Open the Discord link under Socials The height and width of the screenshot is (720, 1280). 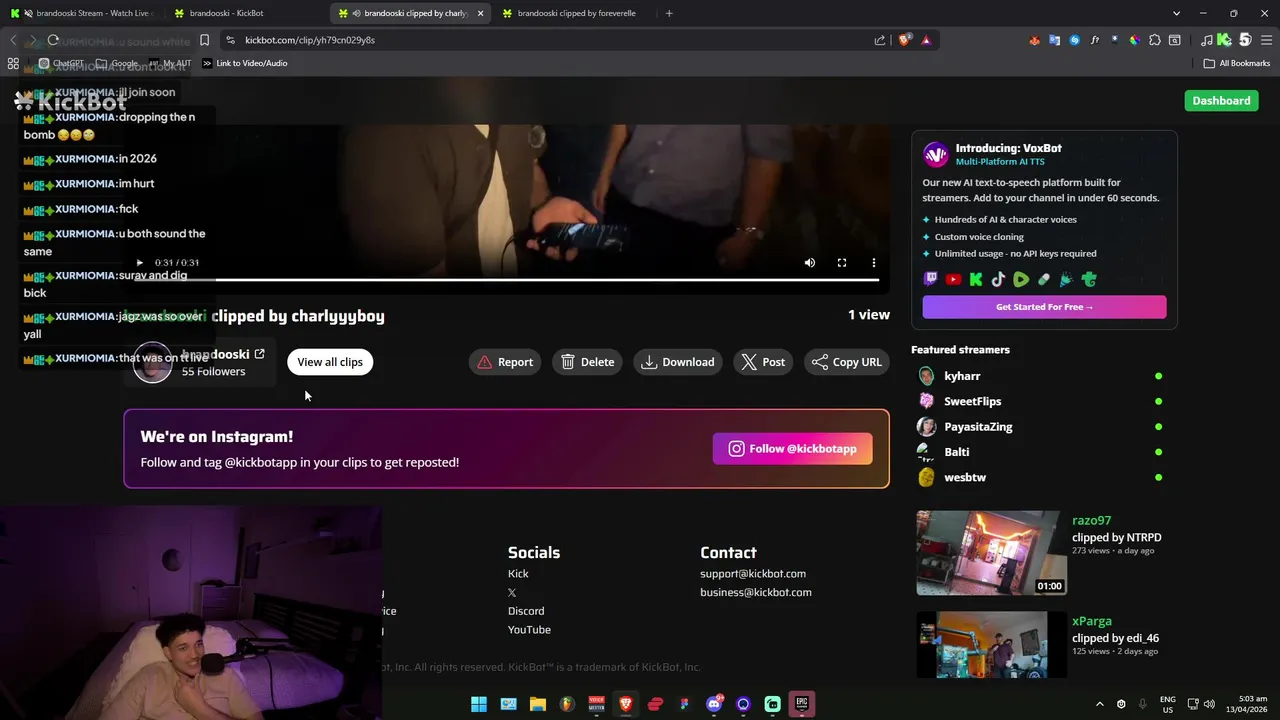526,611
